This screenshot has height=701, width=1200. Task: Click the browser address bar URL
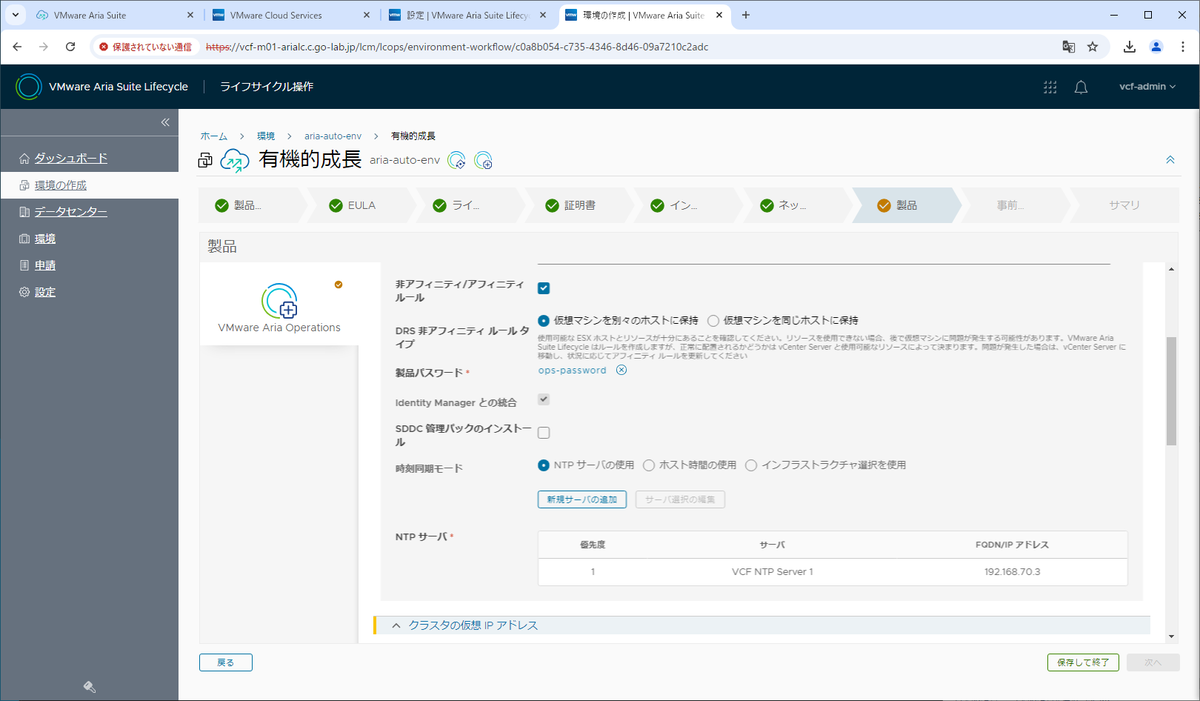(455, 46)
